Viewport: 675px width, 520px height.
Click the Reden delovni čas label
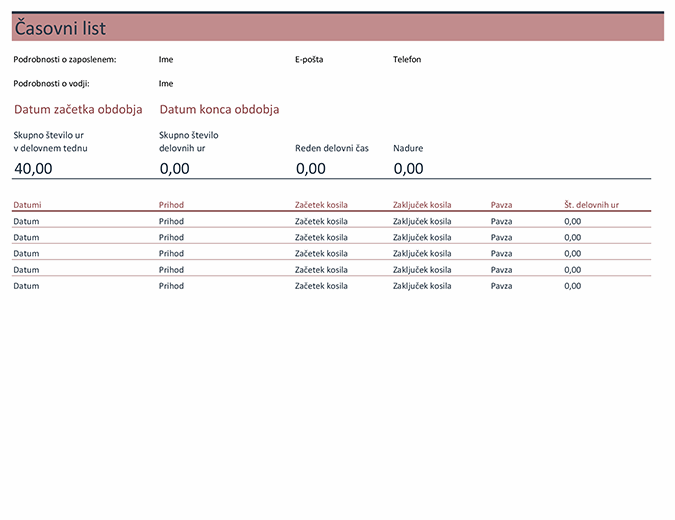pyautogui.click(x=332, y=148)
